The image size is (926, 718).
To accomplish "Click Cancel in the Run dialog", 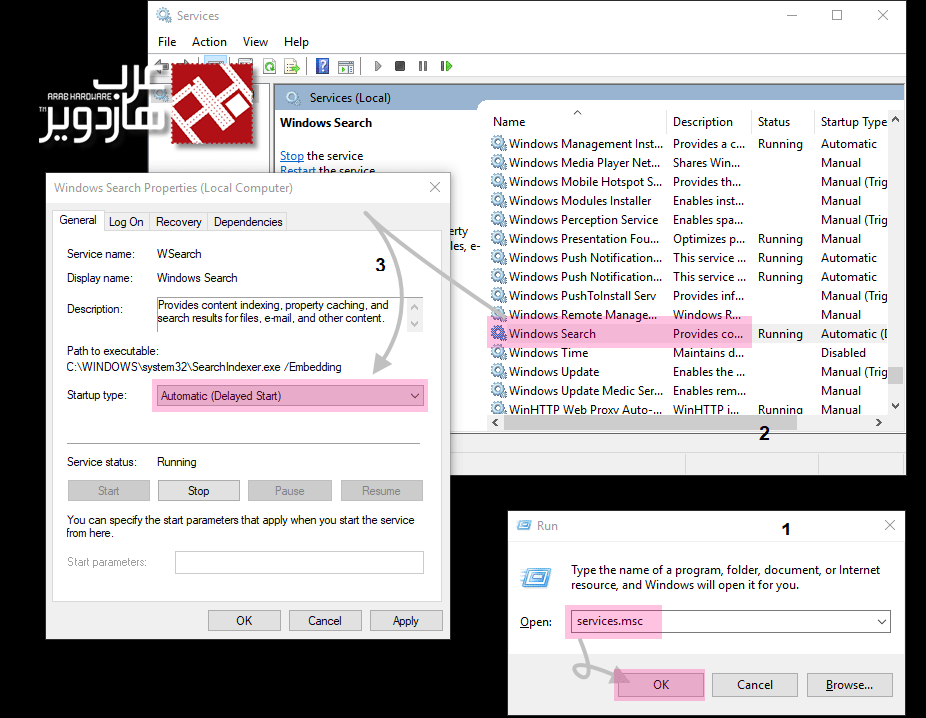I will [755, 684].
